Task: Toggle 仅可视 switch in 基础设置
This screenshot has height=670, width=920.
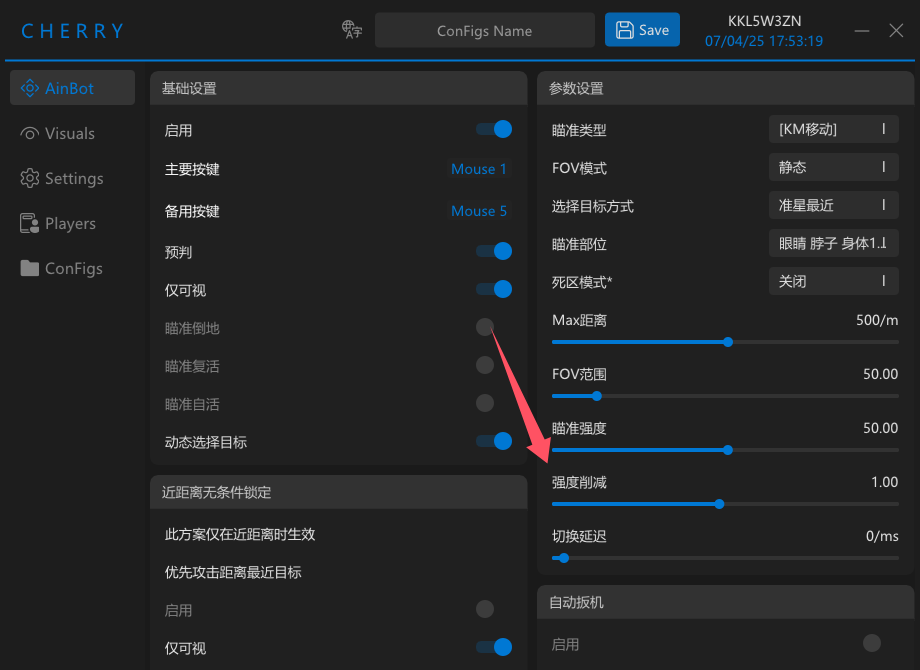Action: coord(494,289)
